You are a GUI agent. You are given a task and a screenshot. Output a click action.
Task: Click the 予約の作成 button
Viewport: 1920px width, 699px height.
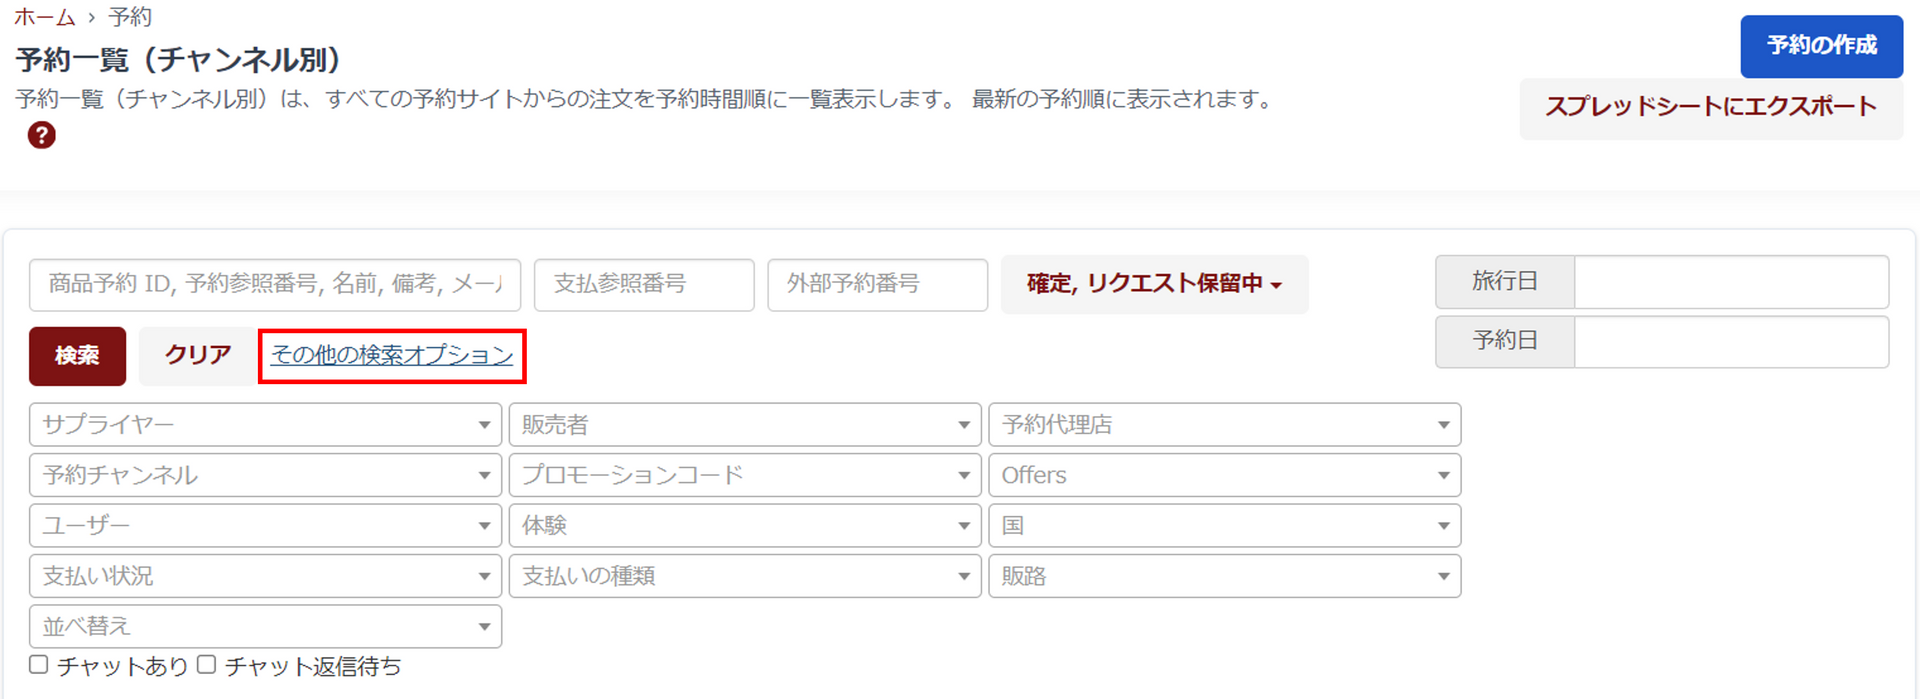pyautogui.click(x=1821, y=46)
